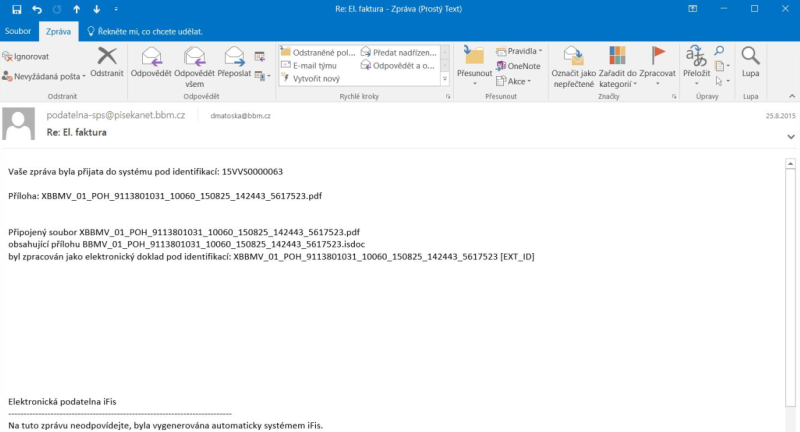The width and height of the screenshot is (800, 432).
Task: Open Rychlé kroky dialog launcher
Action: [x=448, y=96]
